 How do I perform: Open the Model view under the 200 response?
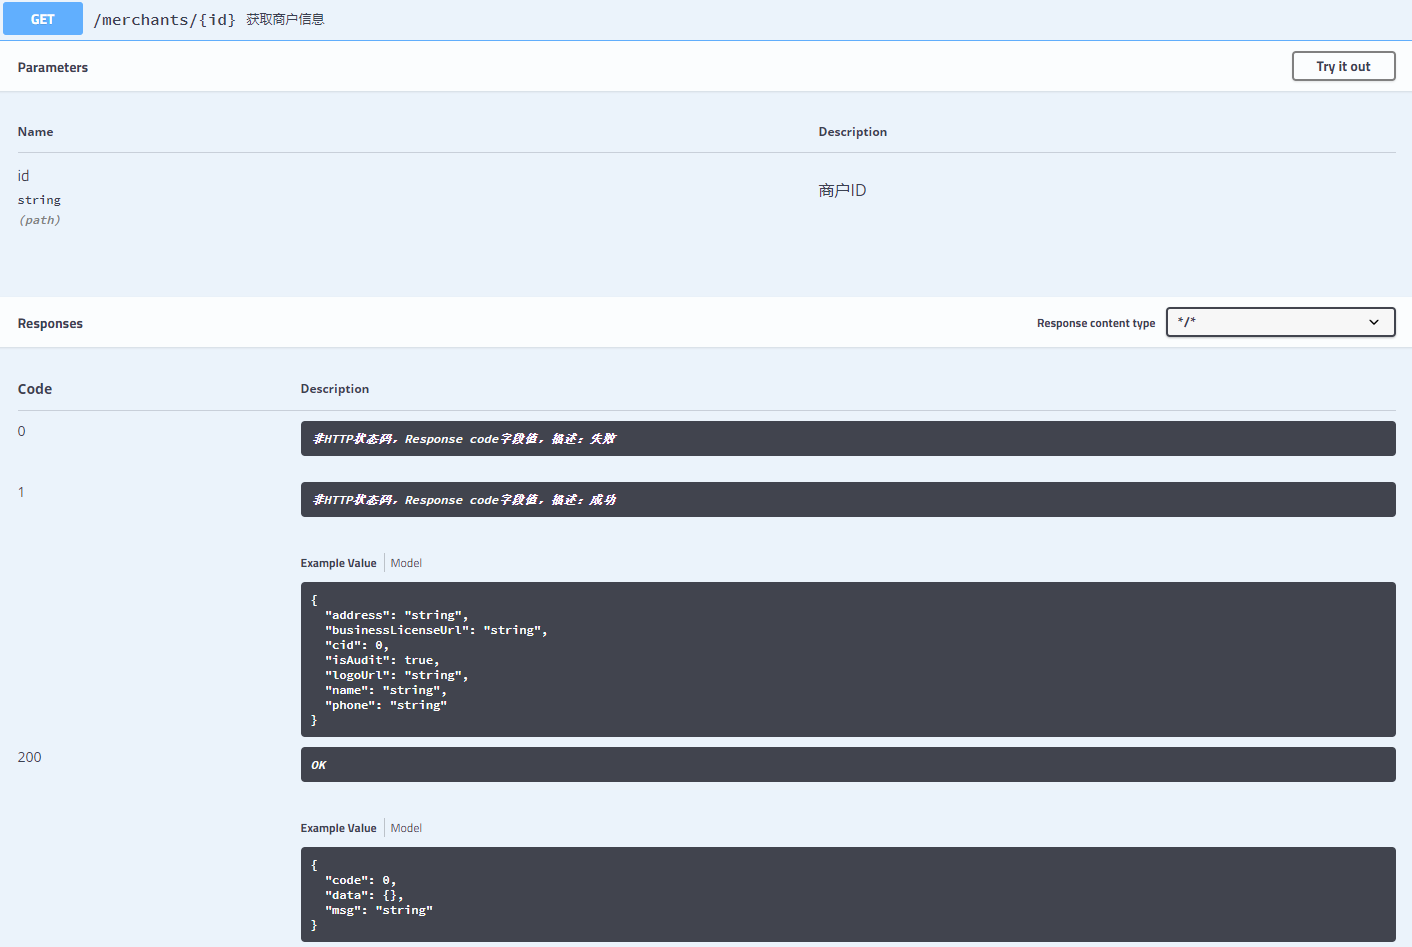(406, 827)
